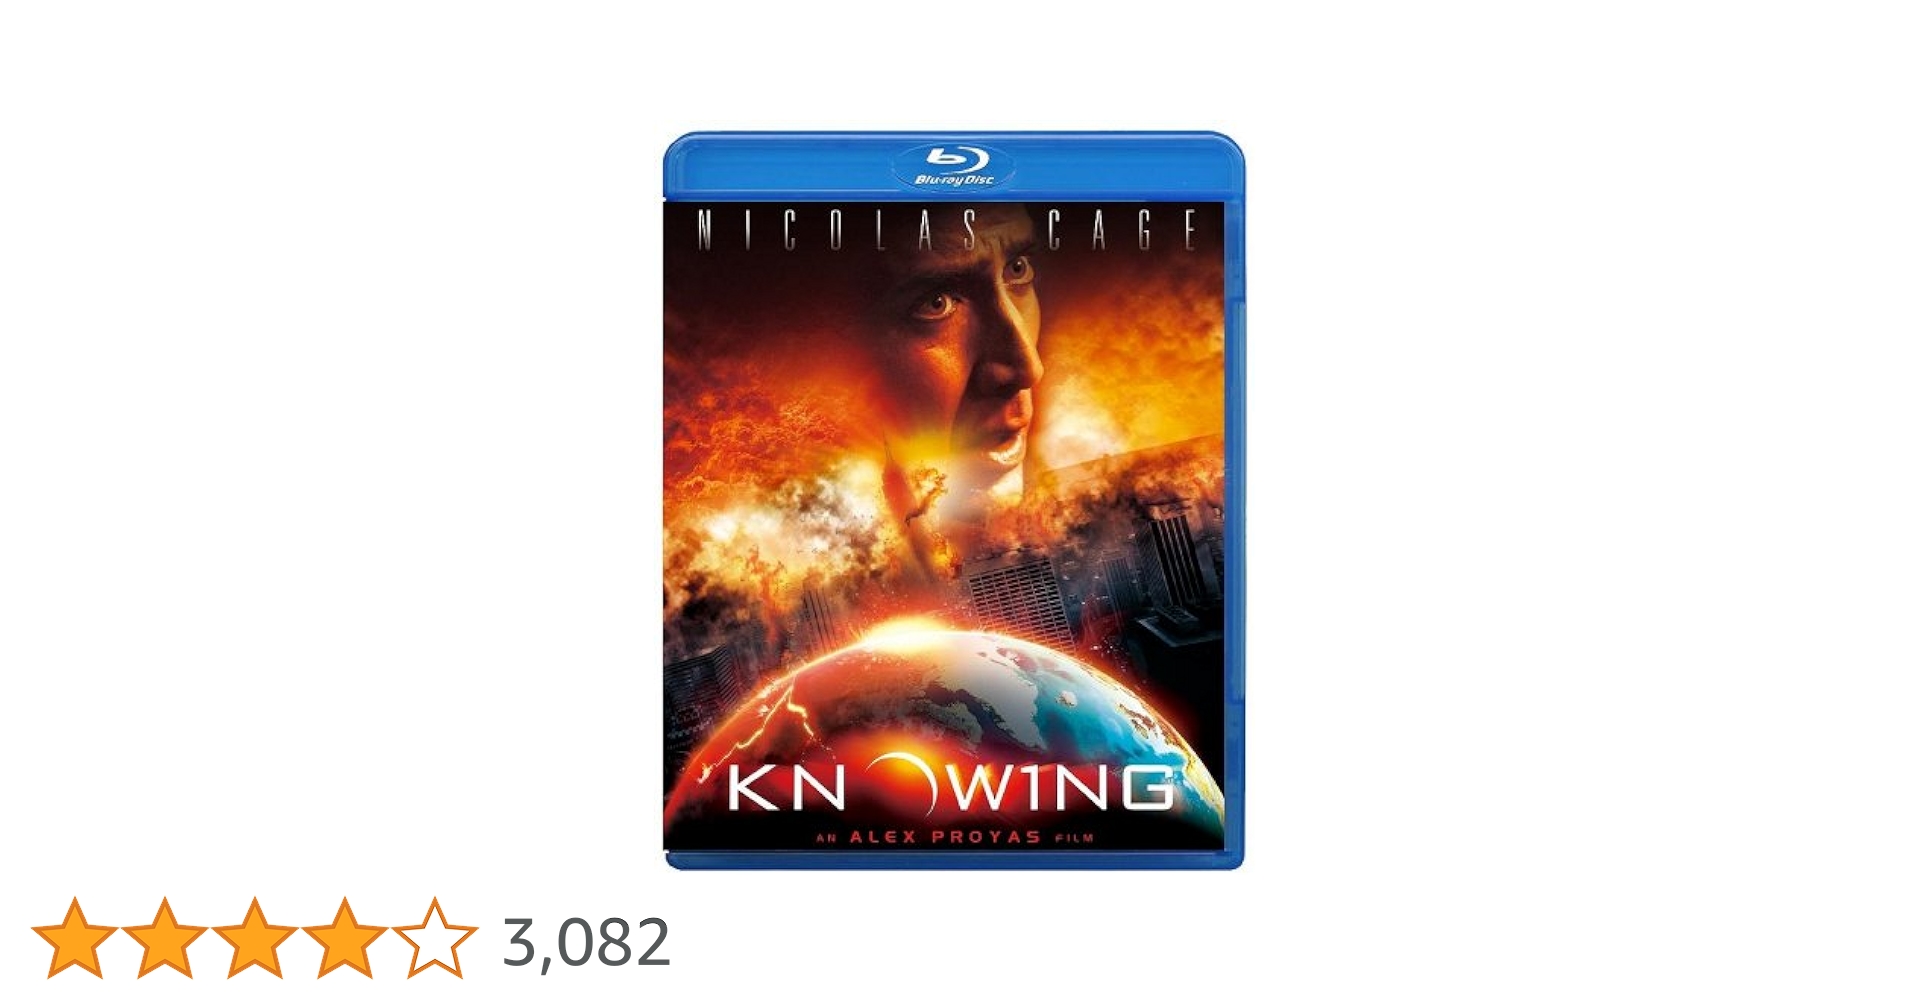Choose the third filled star
This screenshot has height=1000, width=1910.
(255, 938)
